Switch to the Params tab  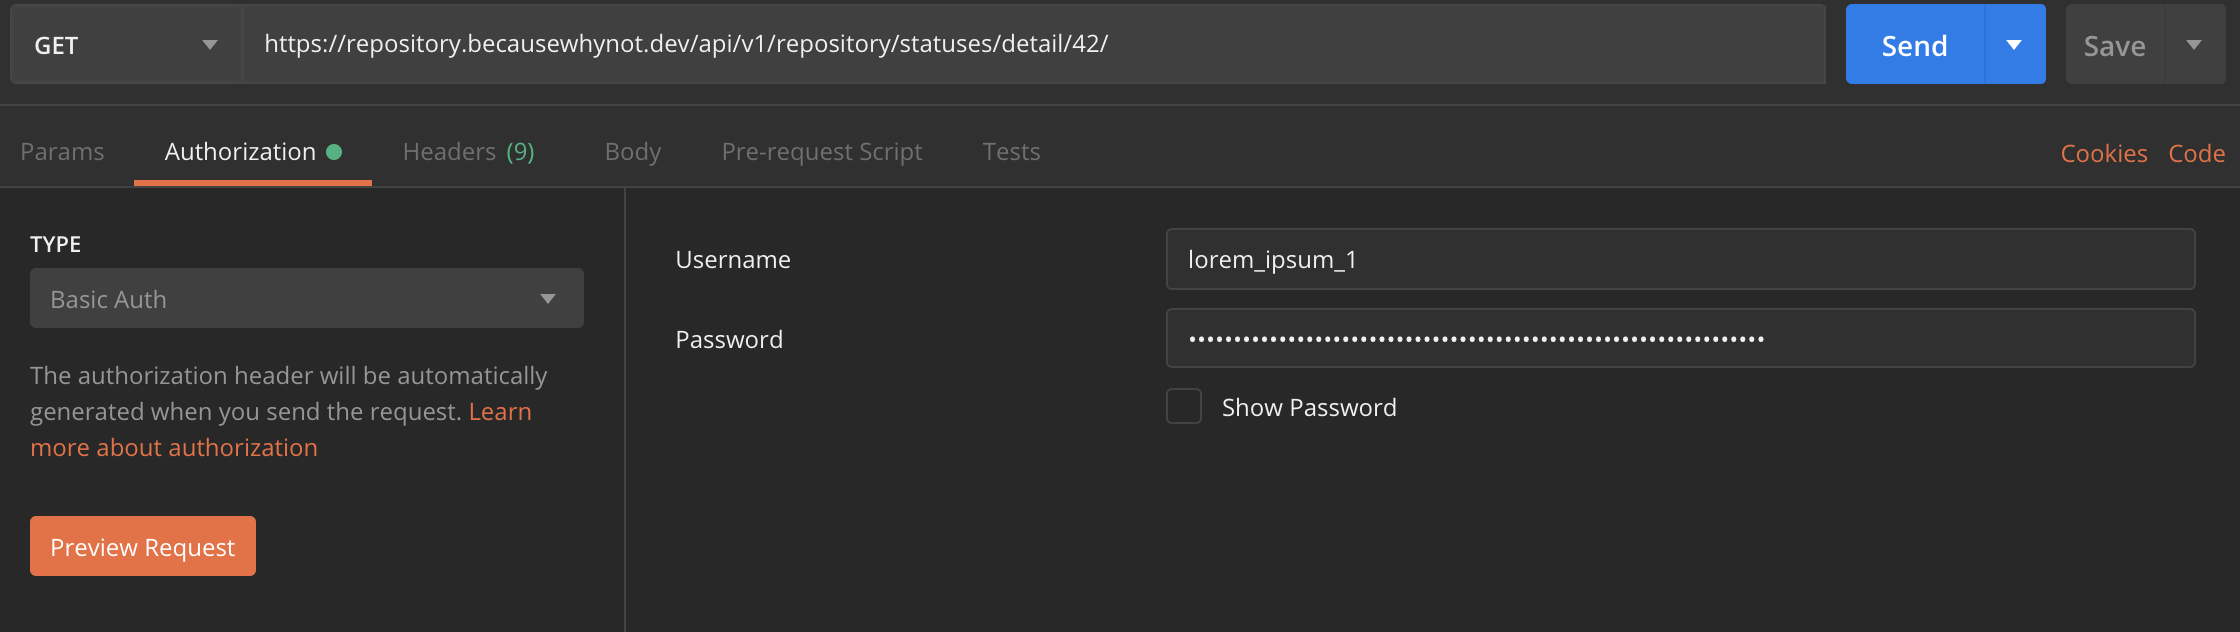(62, 152)
